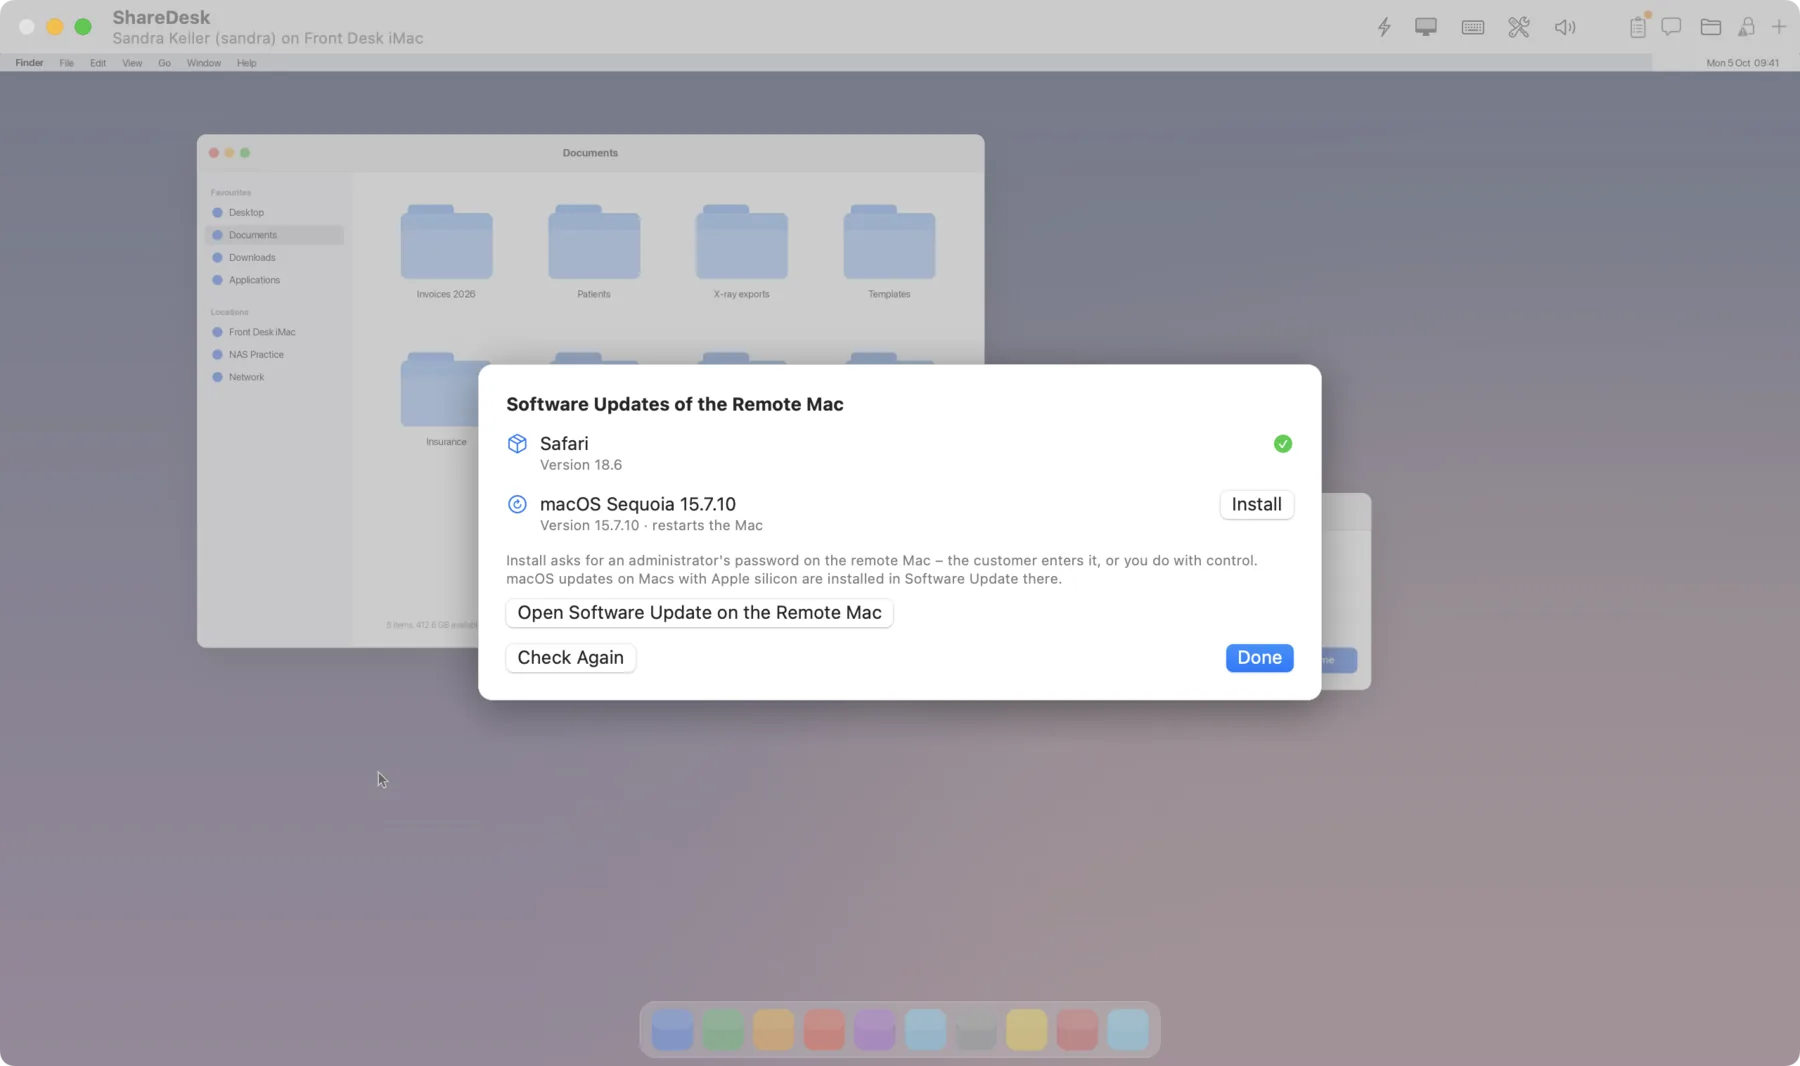
Task: Dismiss the updates dialog with the Done button
Action: (1259, 658)
